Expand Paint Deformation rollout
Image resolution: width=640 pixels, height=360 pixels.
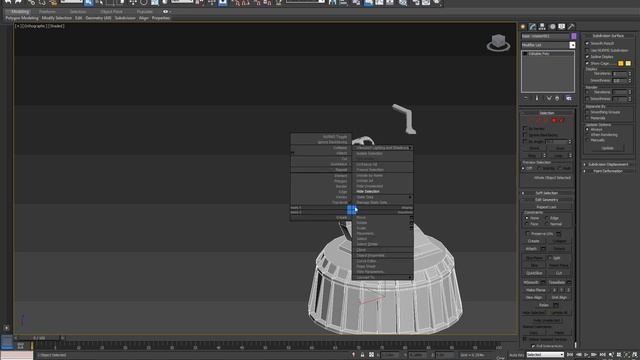(x=608, y=171)
